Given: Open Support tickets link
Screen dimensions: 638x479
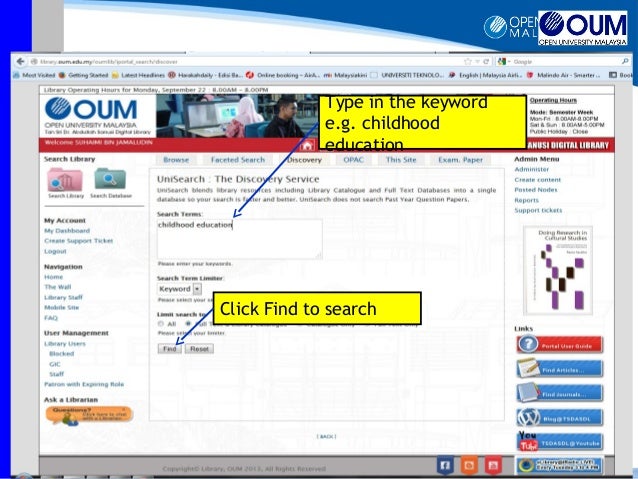Looking at the screenshot, I should tap(538, 210).
